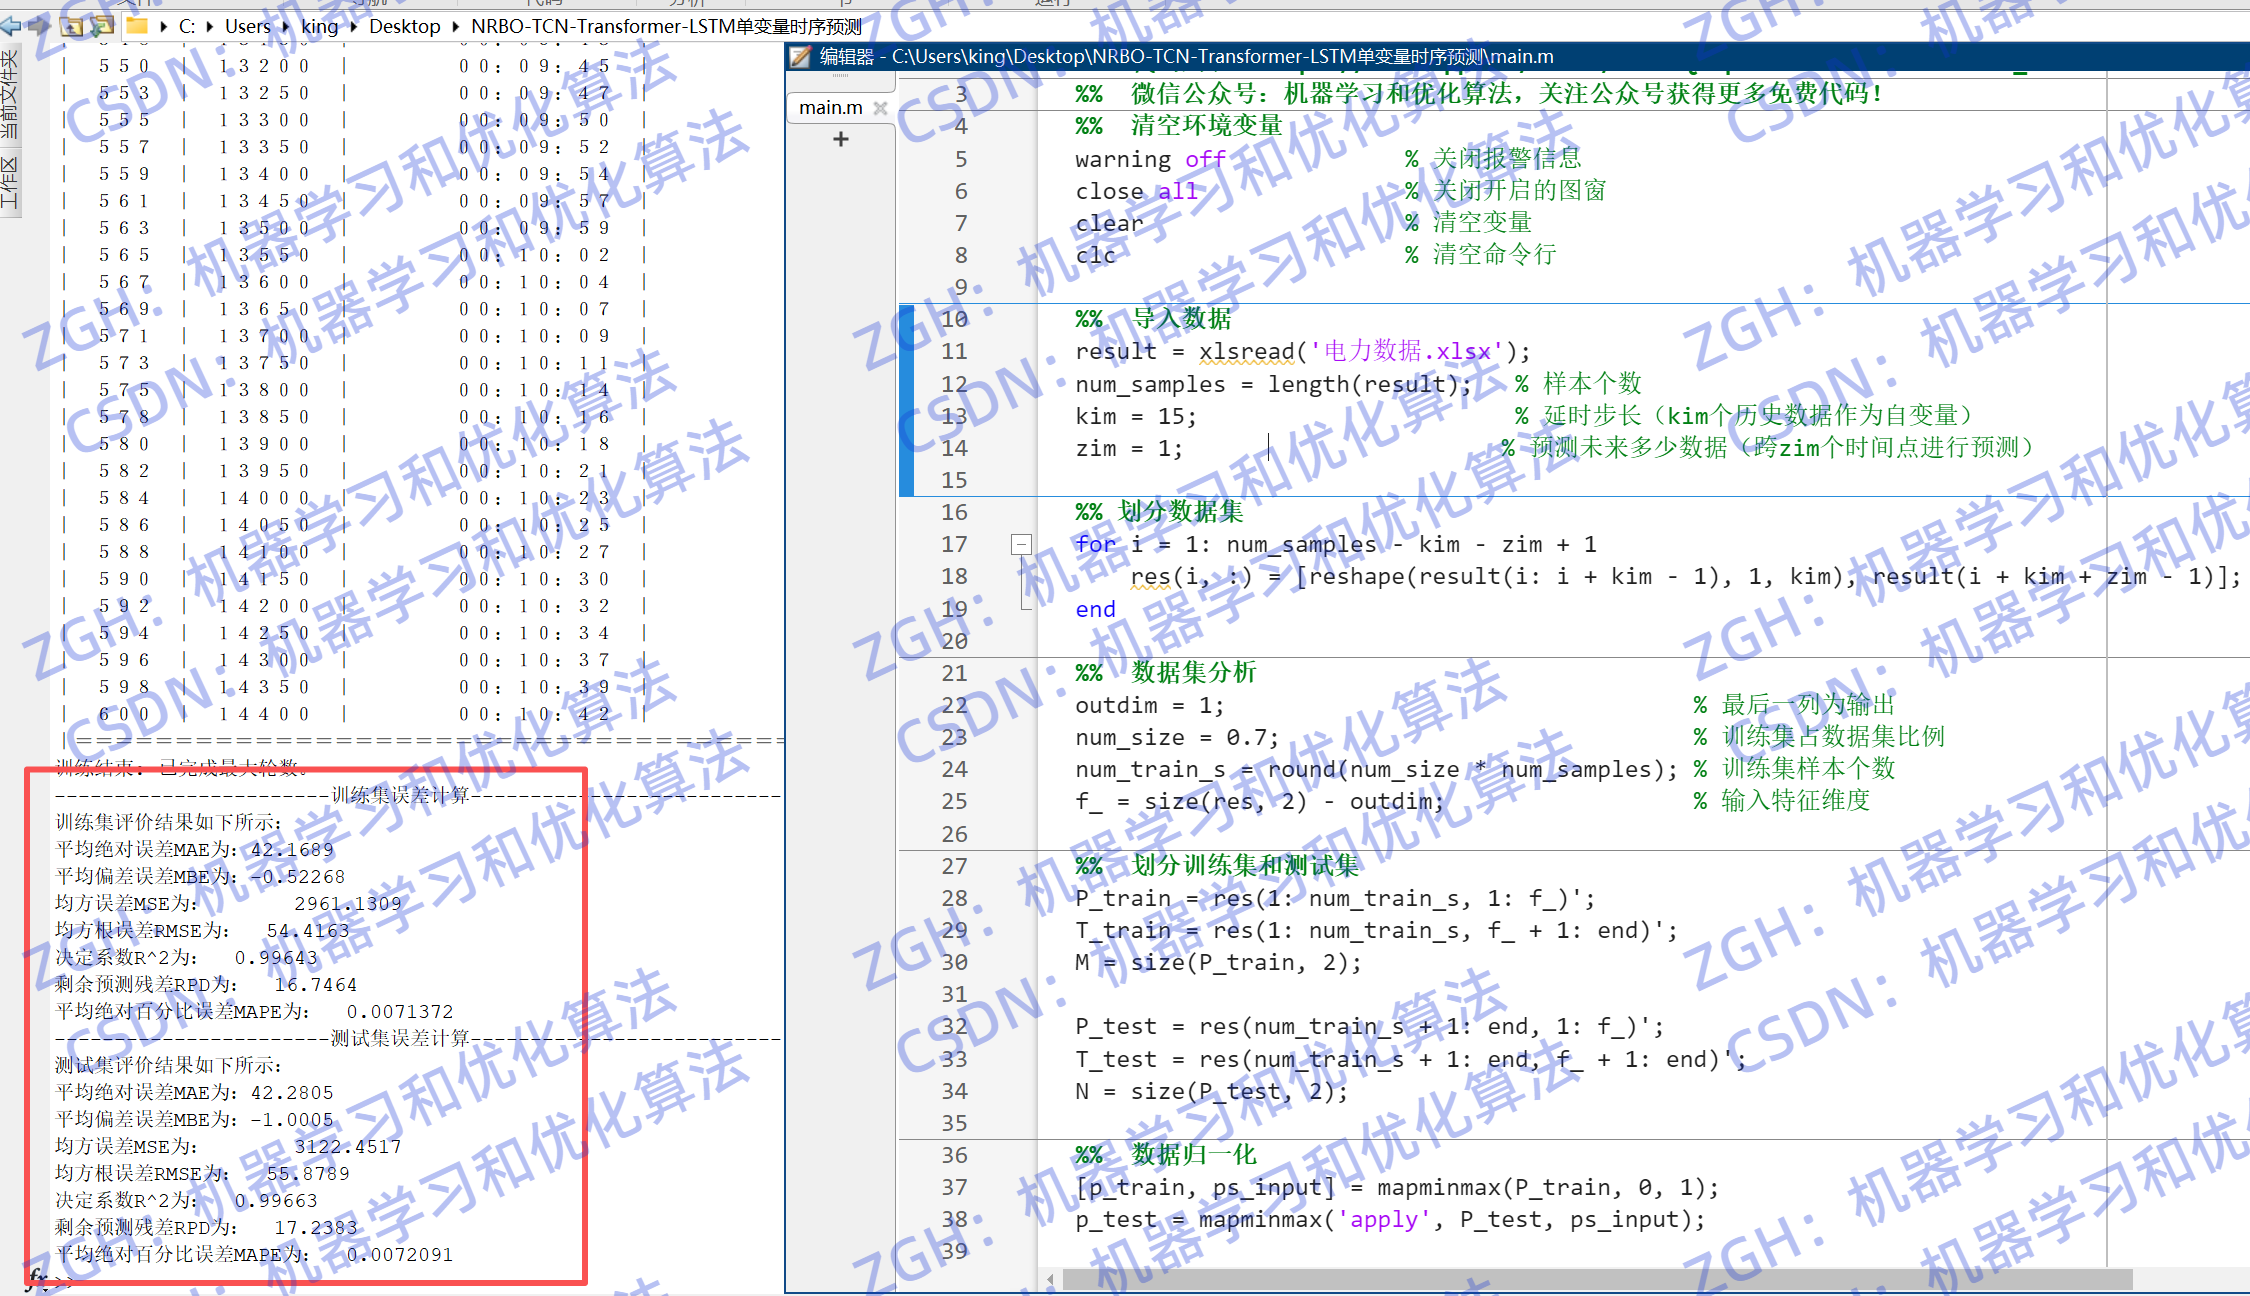Collapse the for loop at line 17
The image size is (2250, 1296).
click(1021, 545)
